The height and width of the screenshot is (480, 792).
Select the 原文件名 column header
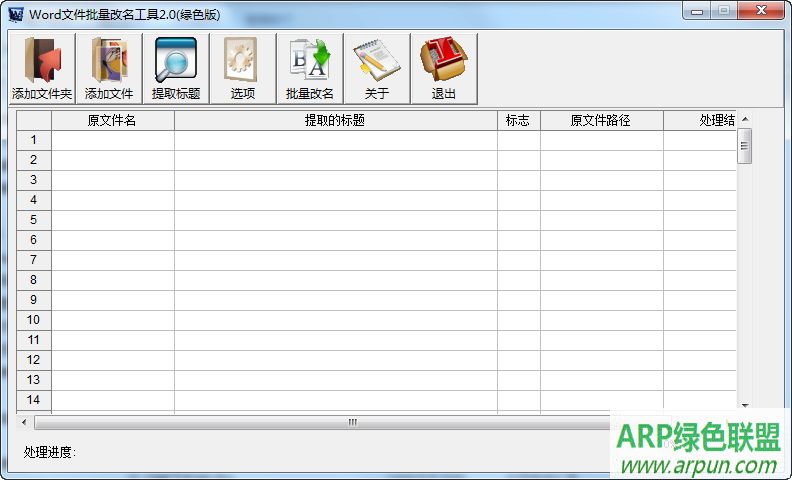pos(113,120)
